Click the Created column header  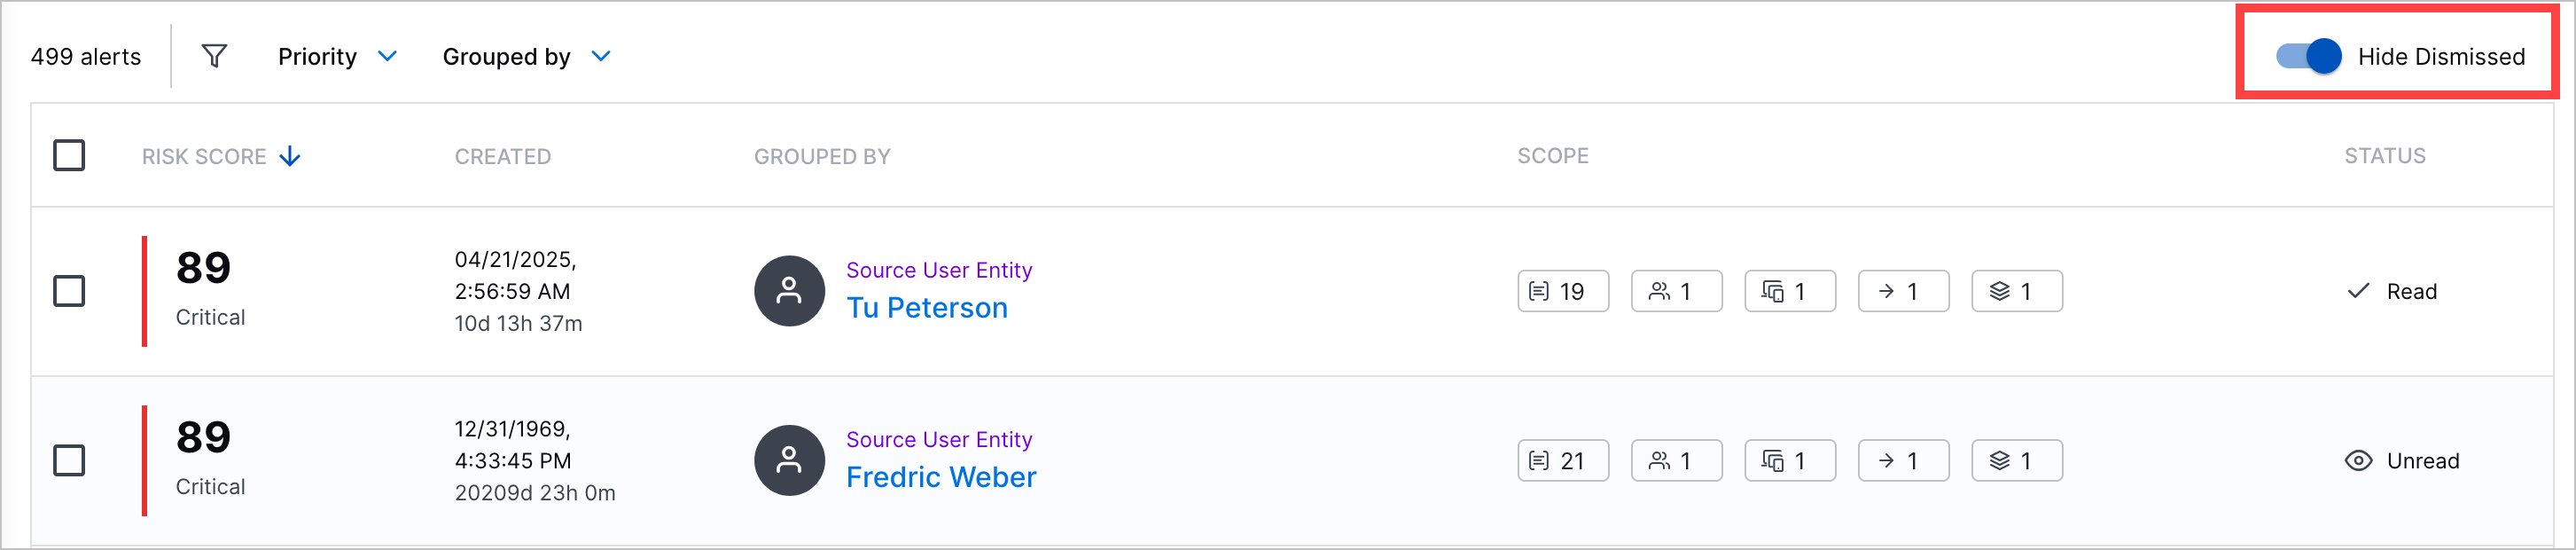(x=503, y=157)
